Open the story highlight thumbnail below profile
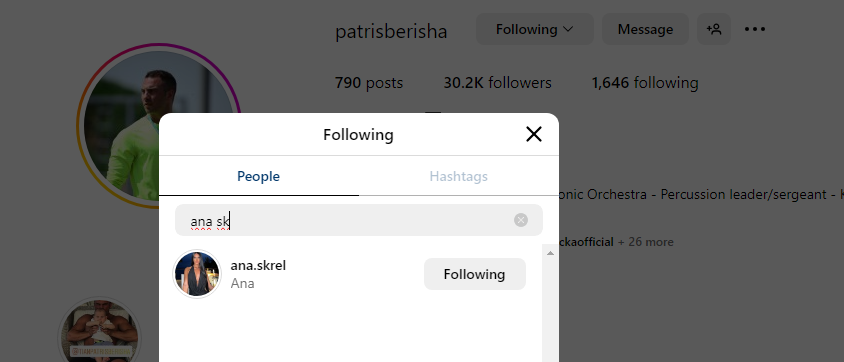The image size is (844, 362). [x=100, y=329]
